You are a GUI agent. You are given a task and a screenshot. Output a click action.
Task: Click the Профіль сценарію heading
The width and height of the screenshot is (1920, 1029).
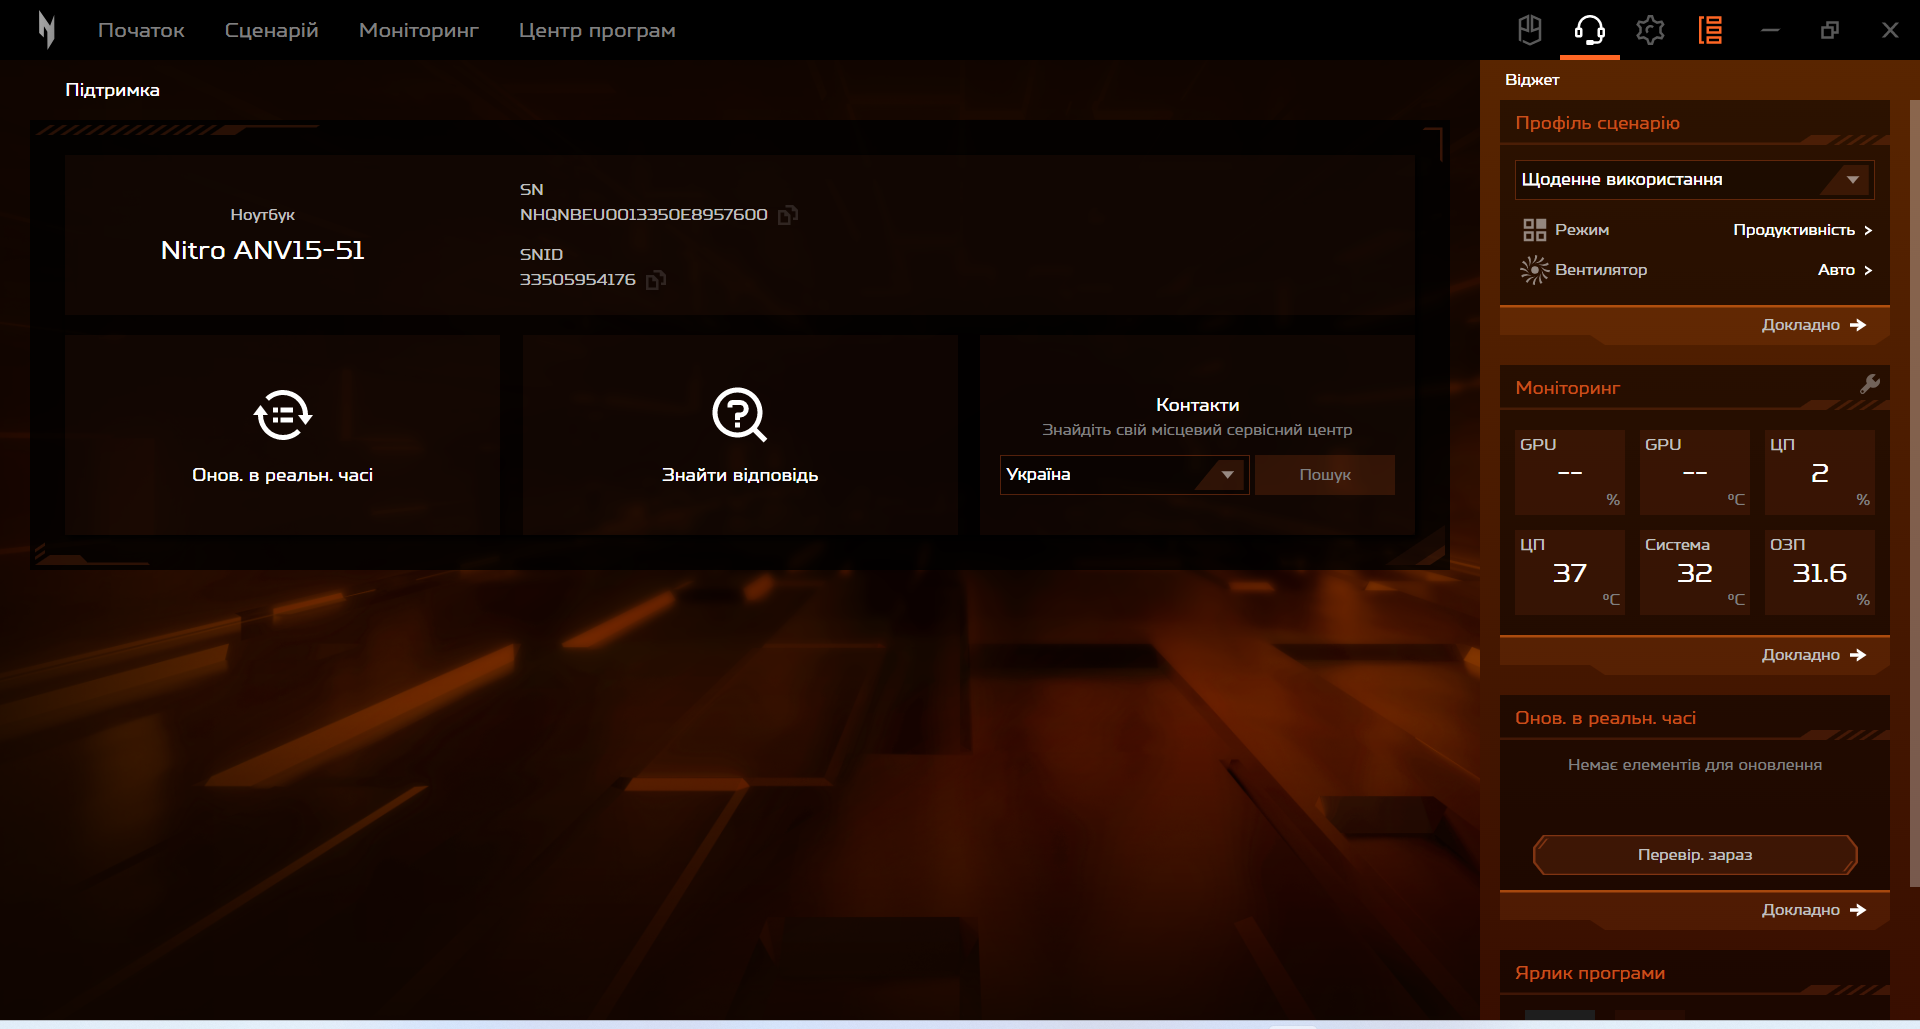click(1597, 123)
